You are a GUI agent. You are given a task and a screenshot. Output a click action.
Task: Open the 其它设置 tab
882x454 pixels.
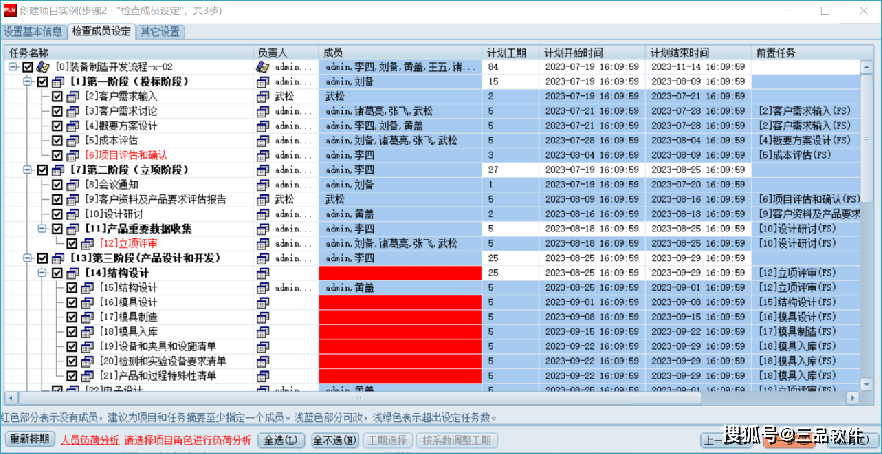(x=160, y=32)
